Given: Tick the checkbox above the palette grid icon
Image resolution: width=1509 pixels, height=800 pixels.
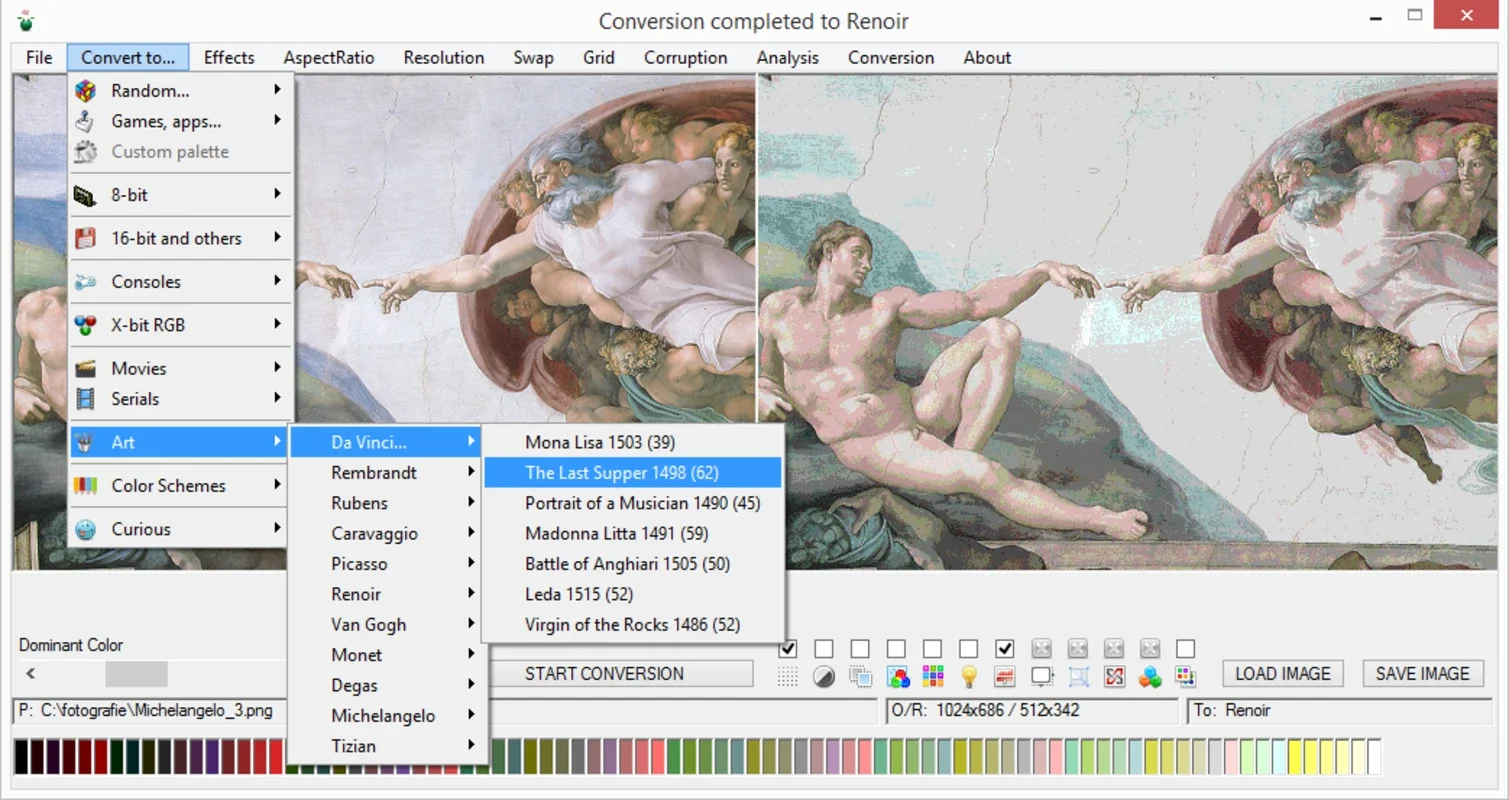Looking at the screenshot, I should coord(933,649).
